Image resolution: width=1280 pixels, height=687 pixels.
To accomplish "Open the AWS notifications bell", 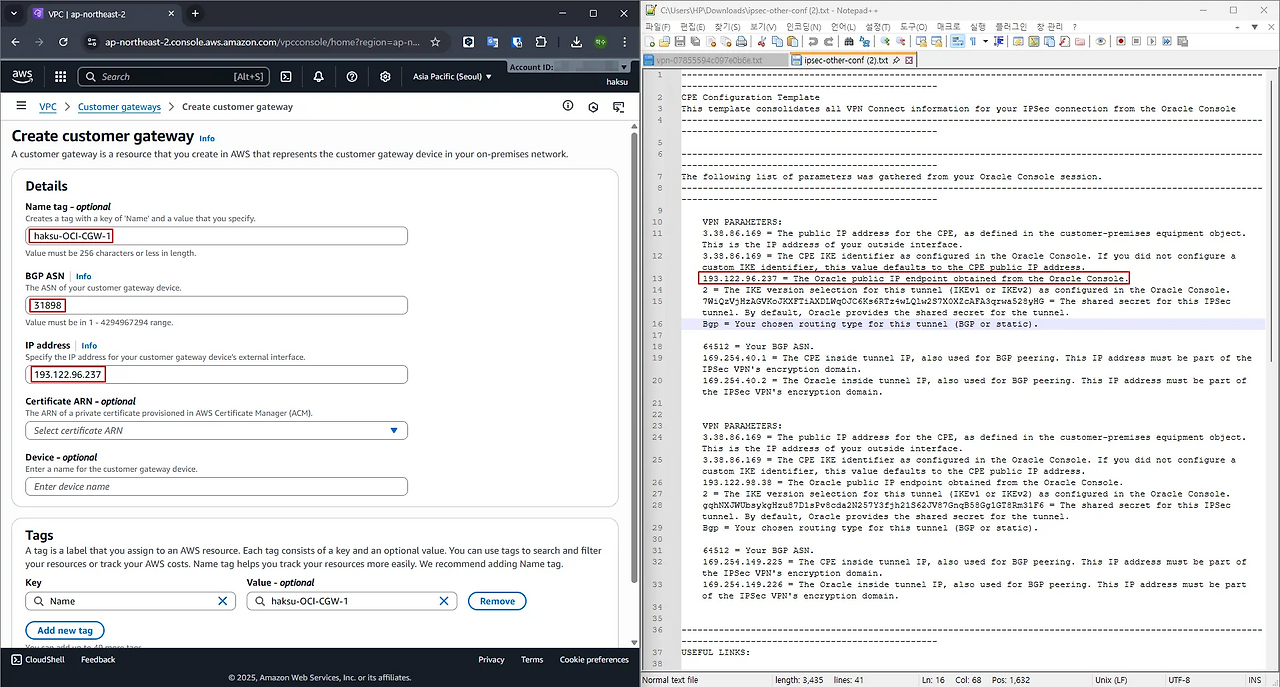I will coord(318,76).
